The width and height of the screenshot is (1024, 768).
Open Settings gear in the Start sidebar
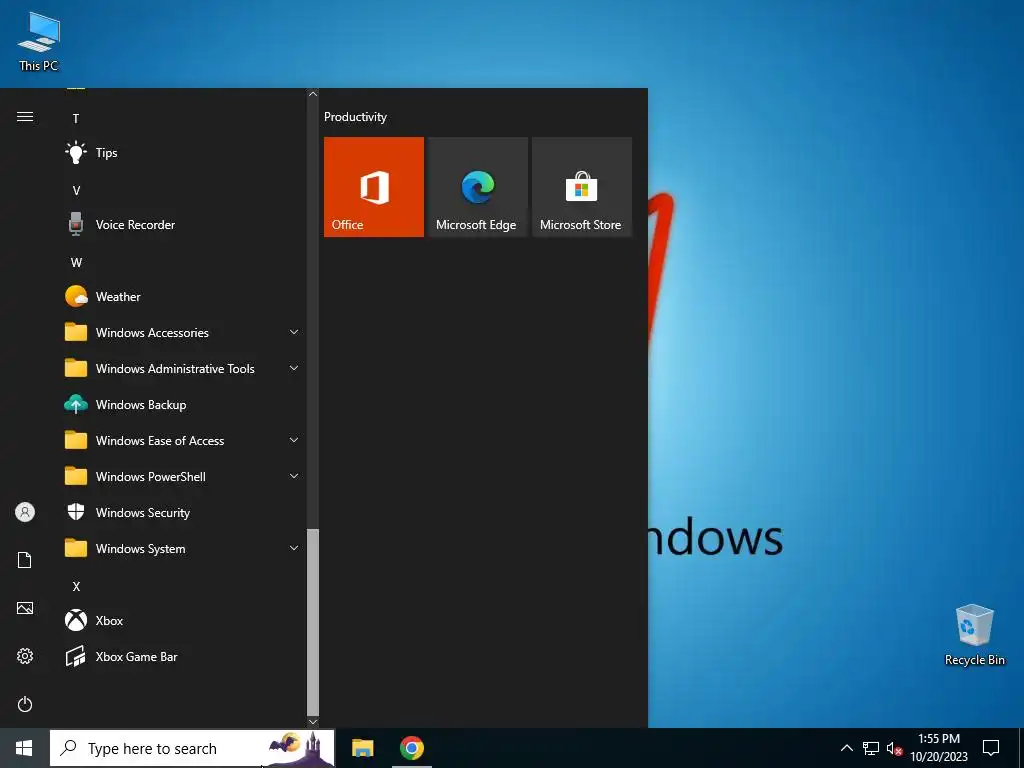coord(25,656)
